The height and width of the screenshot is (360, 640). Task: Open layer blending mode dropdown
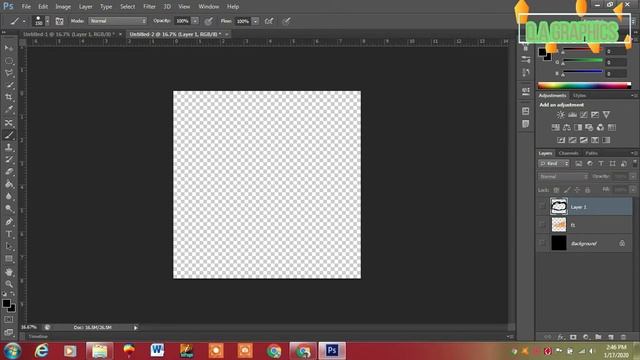[x=563, y=177]
